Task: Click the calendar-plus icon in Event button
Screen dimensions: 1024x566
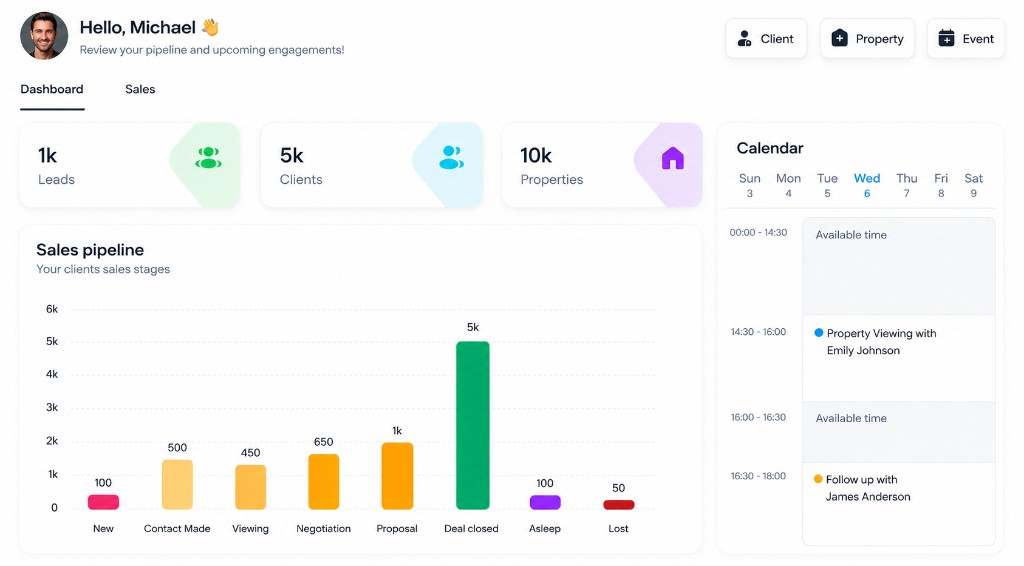Action: click(946, 39)
